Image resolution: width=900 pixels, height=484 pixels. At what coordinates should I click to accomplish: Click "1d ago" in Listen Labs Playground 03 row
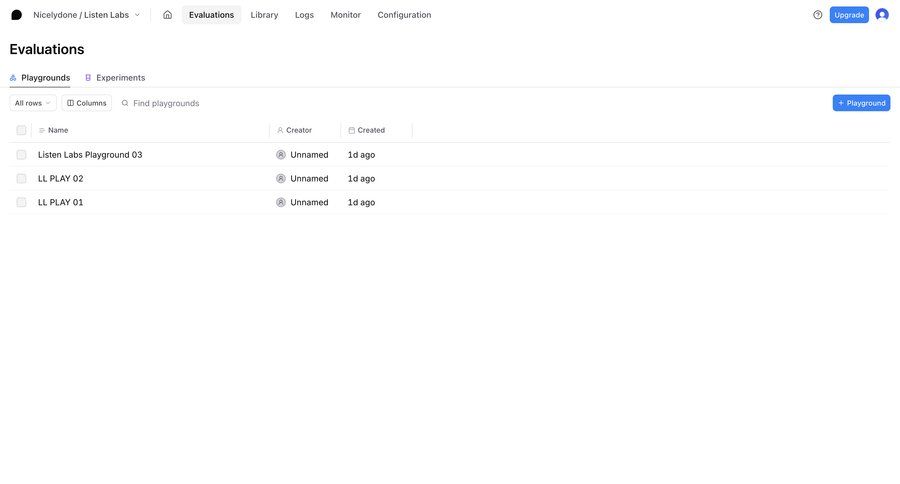[x=362, y=155]
